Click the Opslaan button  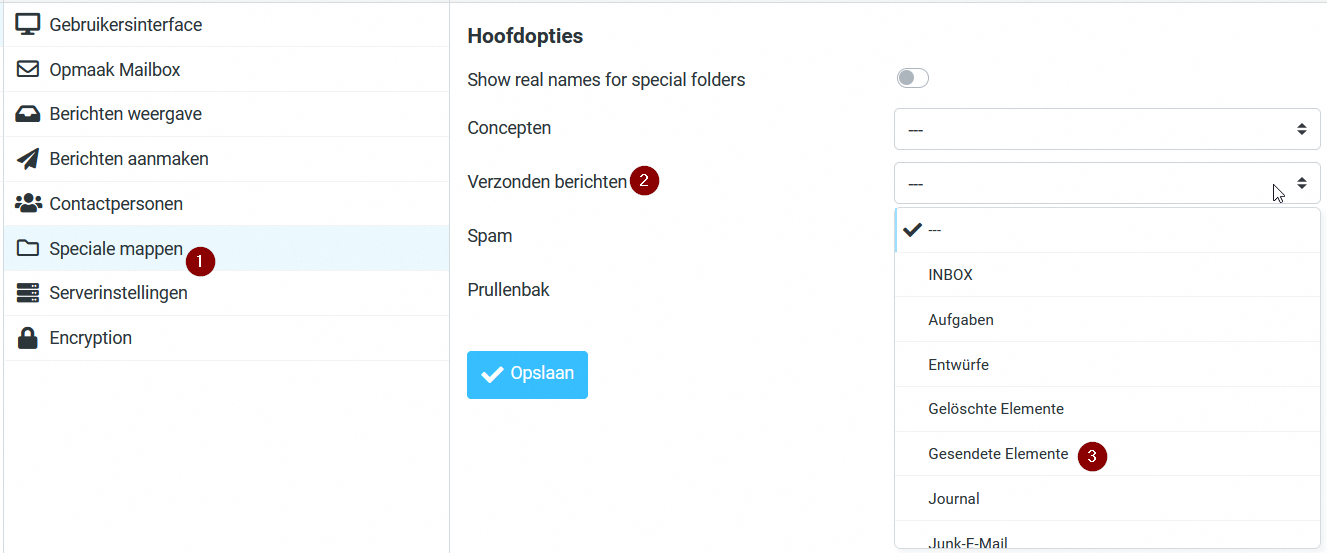(527, 374)
